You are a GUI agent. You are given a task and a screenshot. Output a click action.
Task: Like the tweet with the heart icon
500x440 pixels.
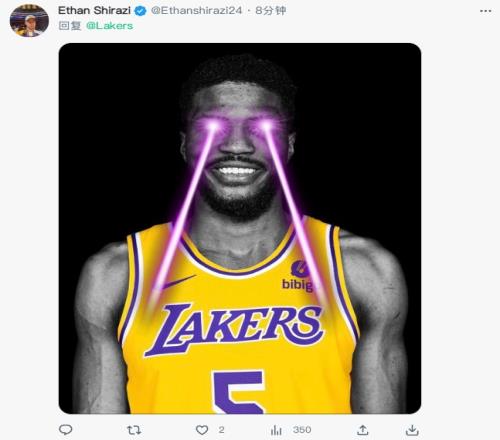click(x=202, y=430)
